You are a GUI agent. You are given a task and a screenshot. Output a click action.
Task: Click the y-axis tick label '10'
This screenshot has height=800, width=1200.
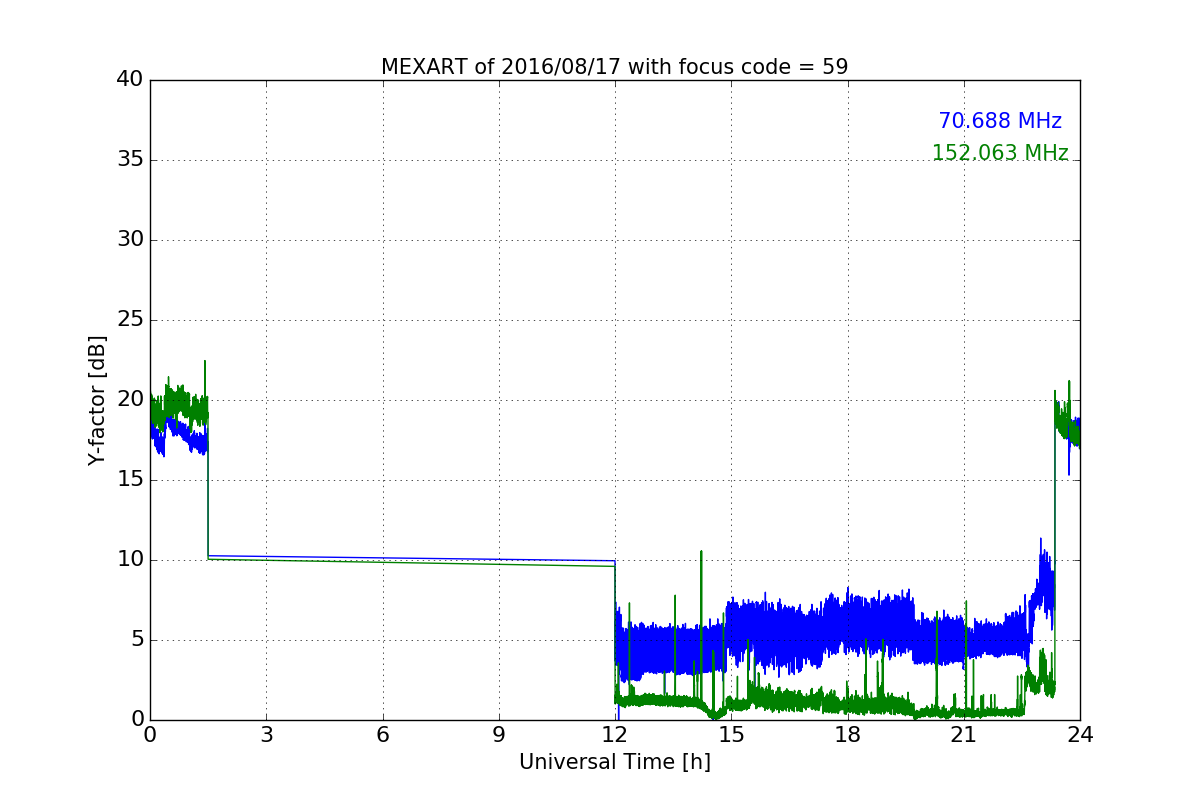(x=130, y=559)
